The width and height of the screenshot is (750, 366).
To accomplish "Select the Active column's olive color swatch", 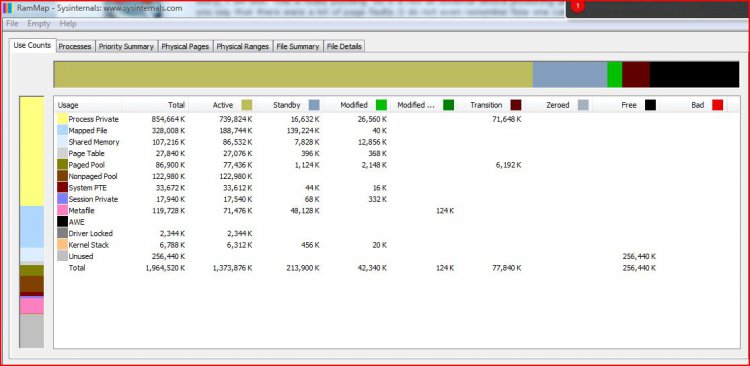I will point(247,105).
